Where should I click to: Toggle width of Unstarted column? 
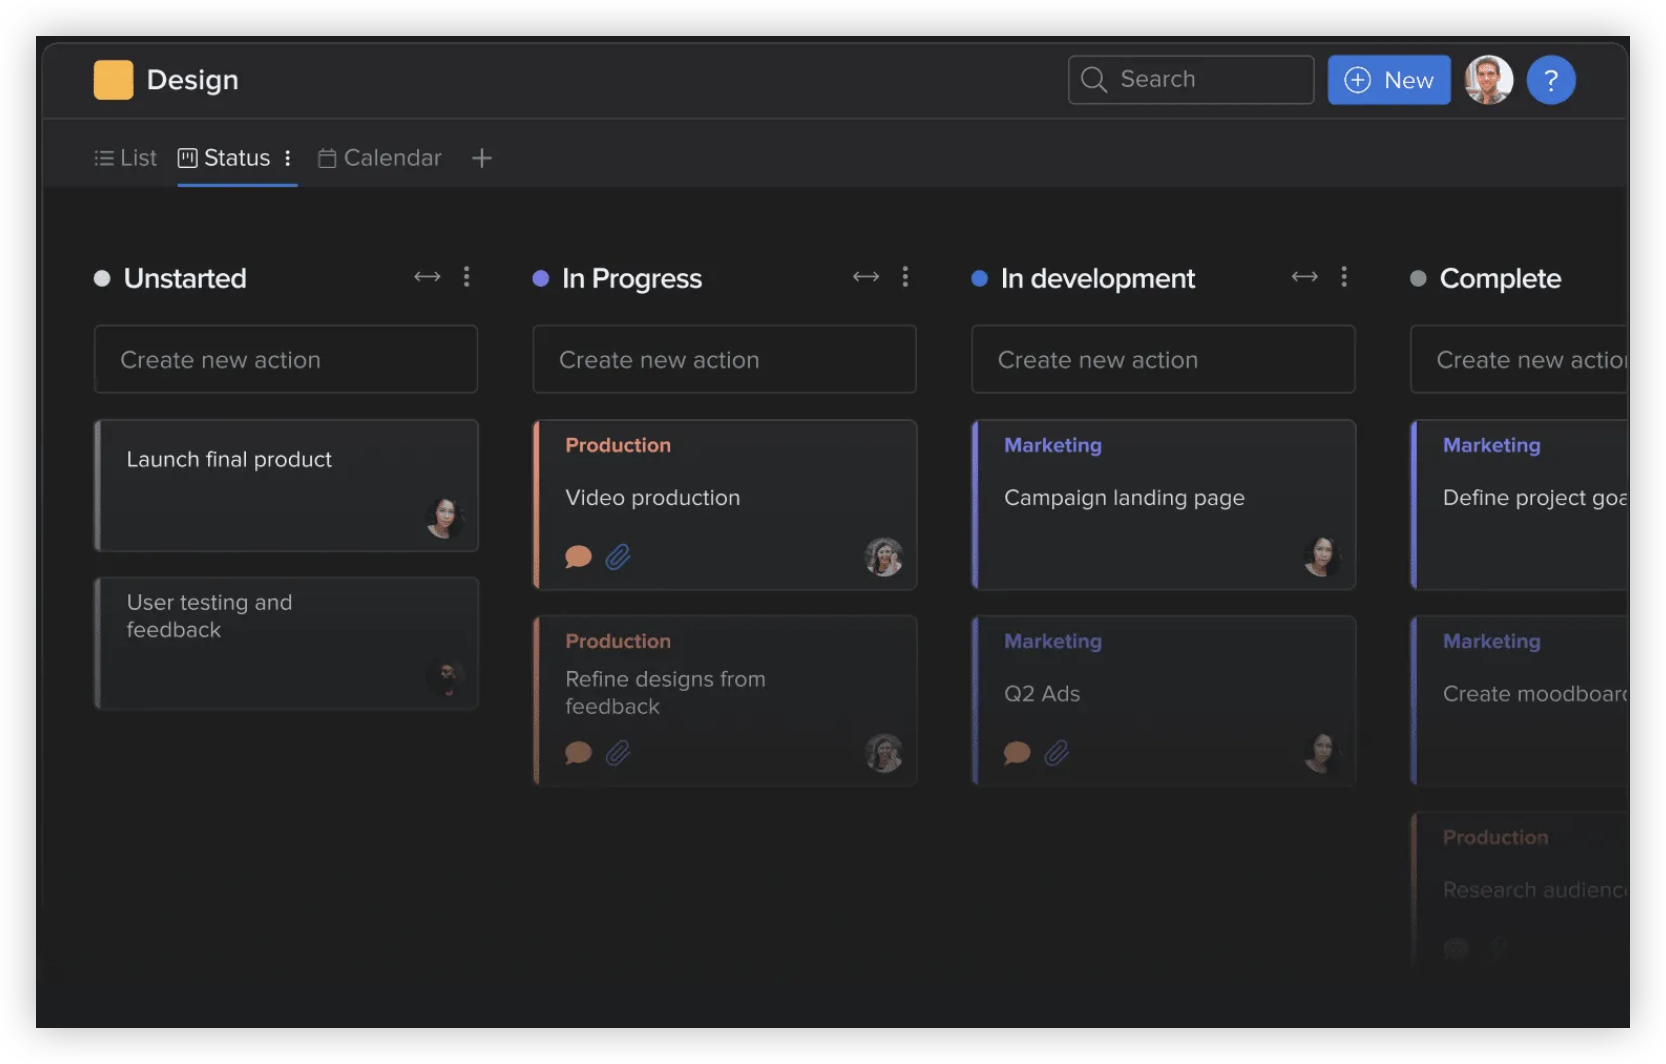427,277
